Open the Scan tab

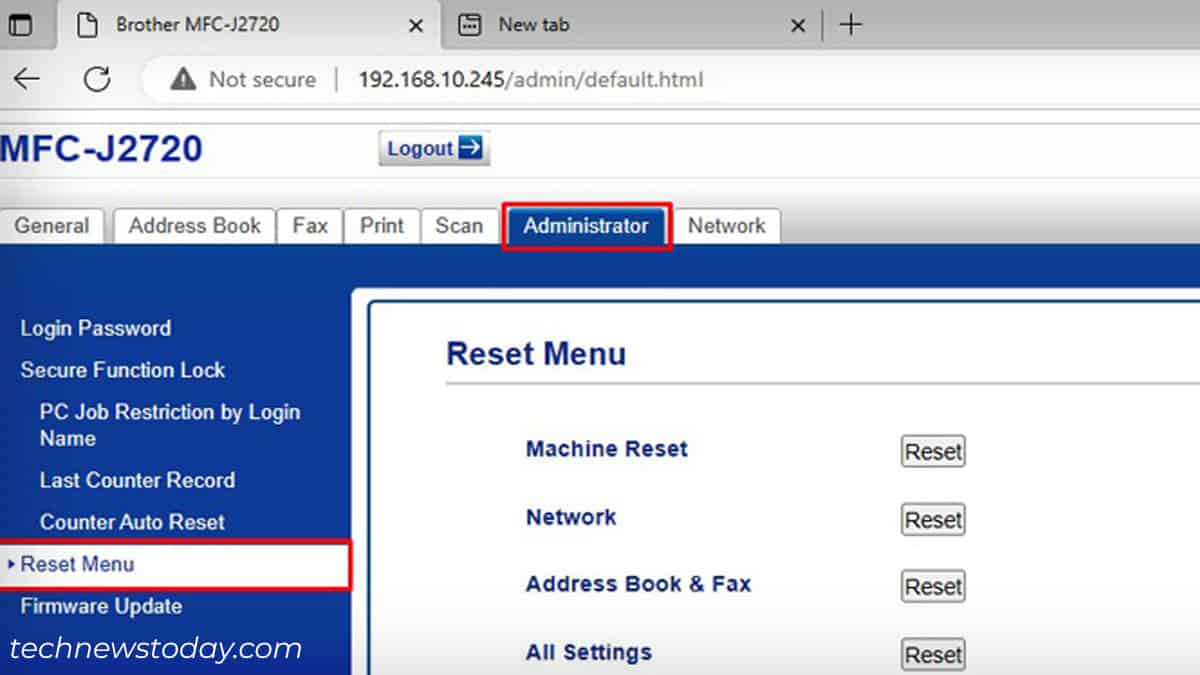point(459,226)
